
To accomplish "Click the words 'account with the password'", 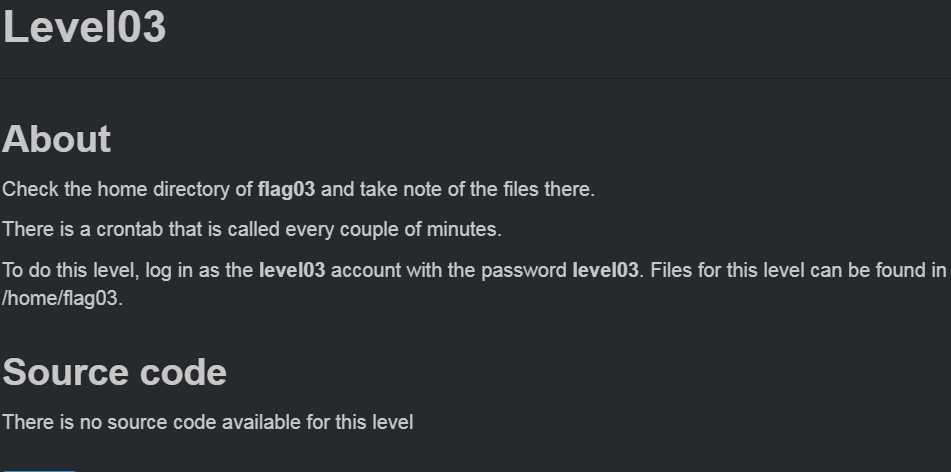I will pyautogui.click(x=449, y=270).
